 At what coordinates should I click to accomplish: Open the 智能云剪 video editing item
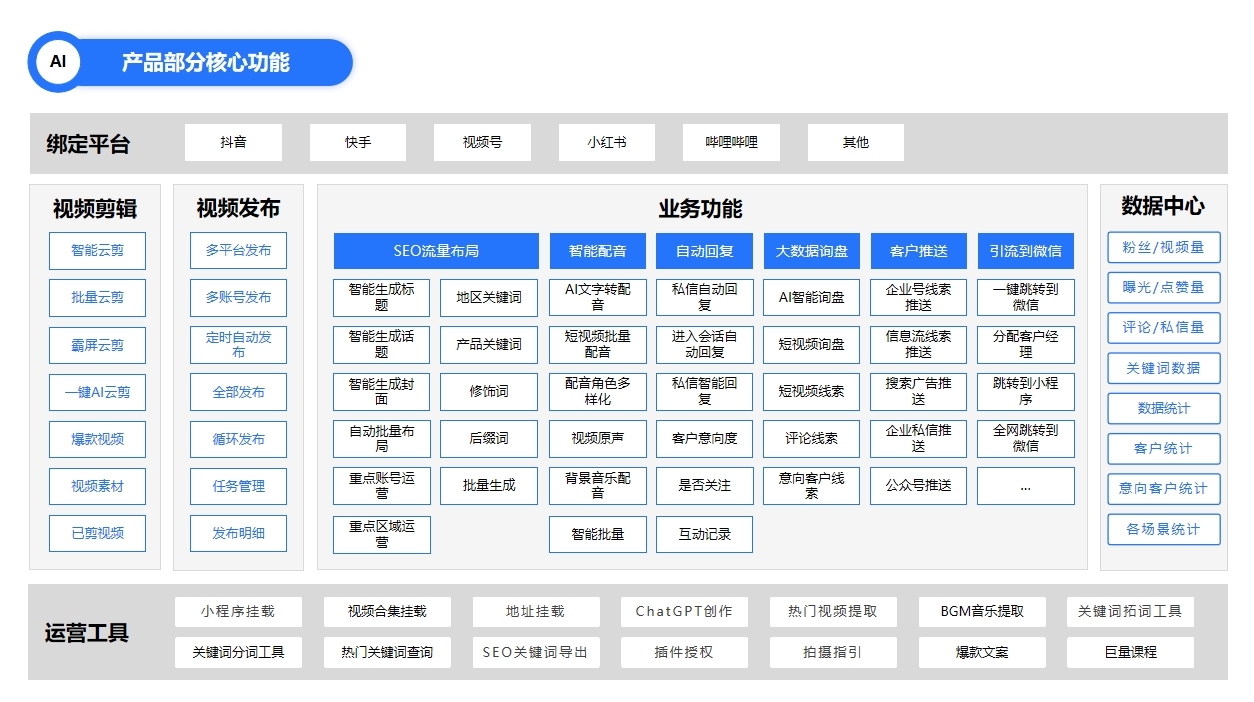coord(97,251)
